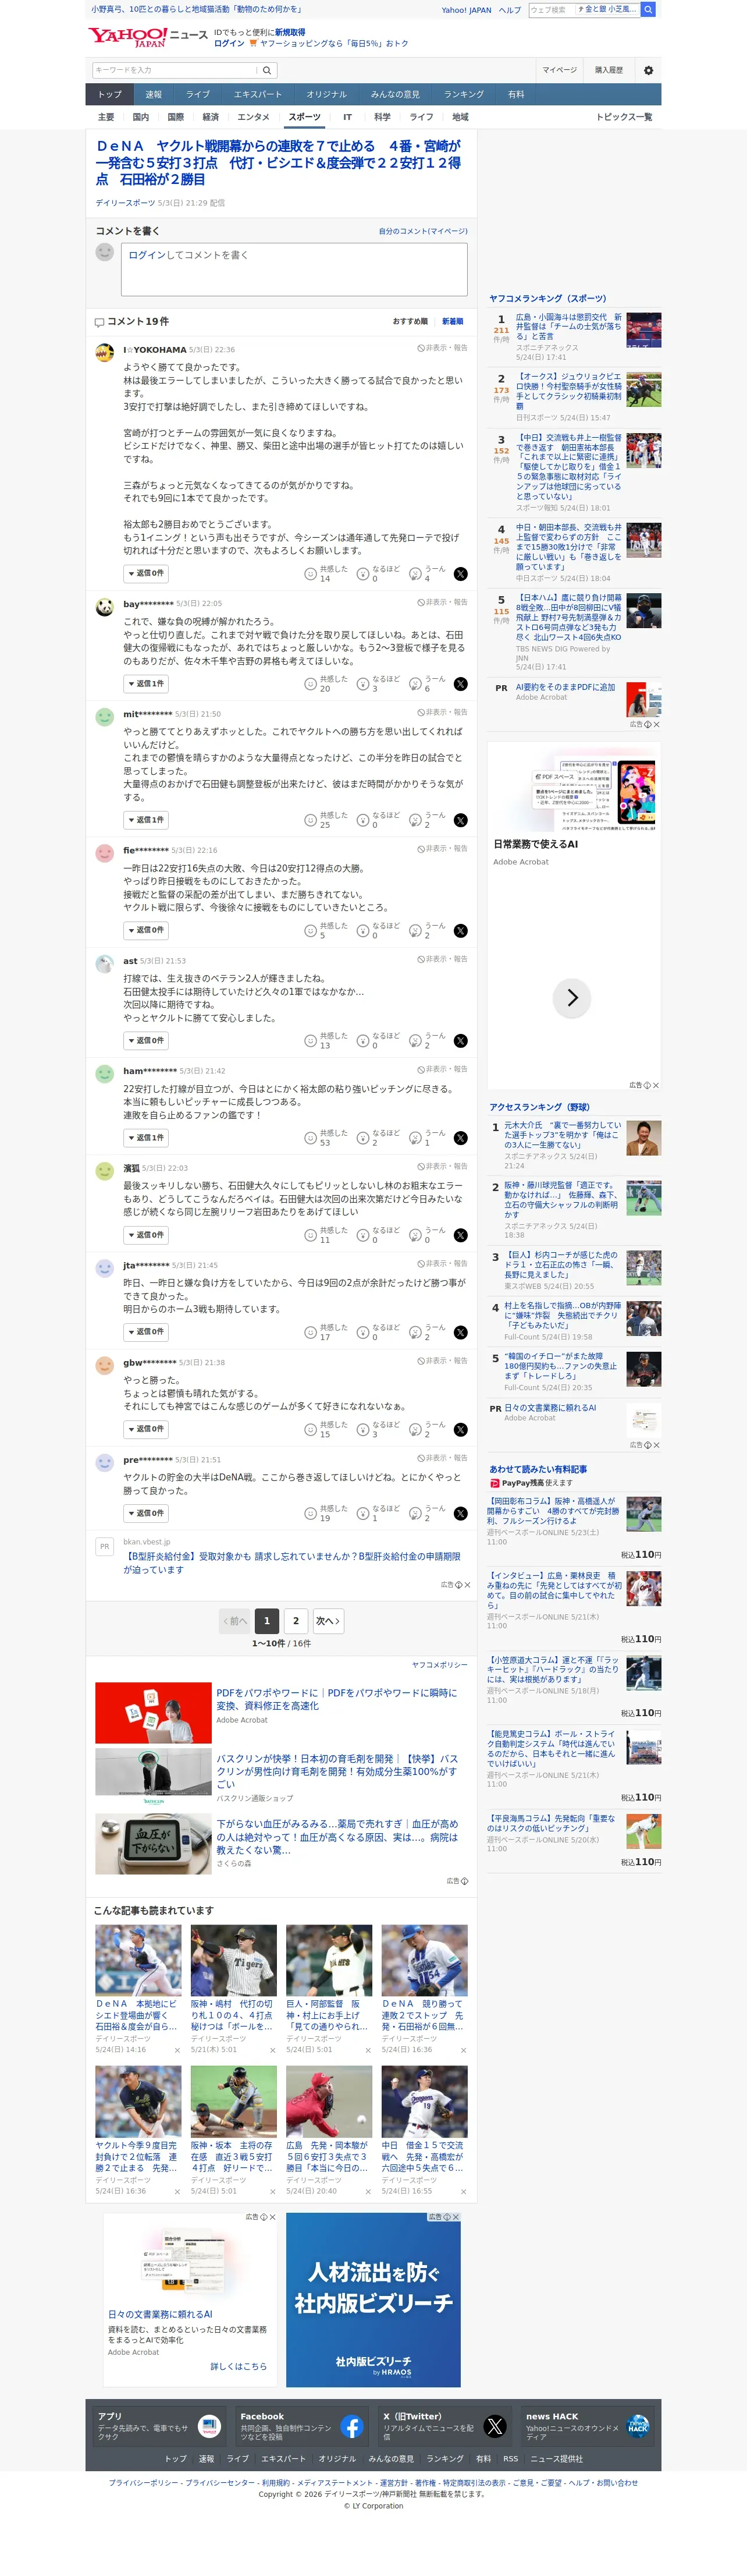Select the 経済 category tab

coord(210,117)
